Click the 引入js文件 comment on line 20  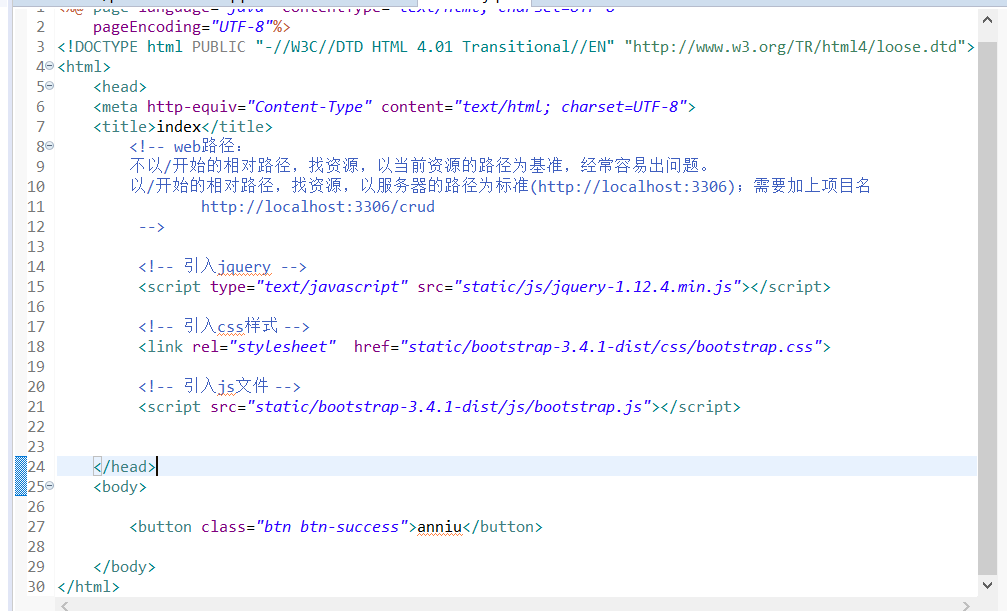[219, 386]
